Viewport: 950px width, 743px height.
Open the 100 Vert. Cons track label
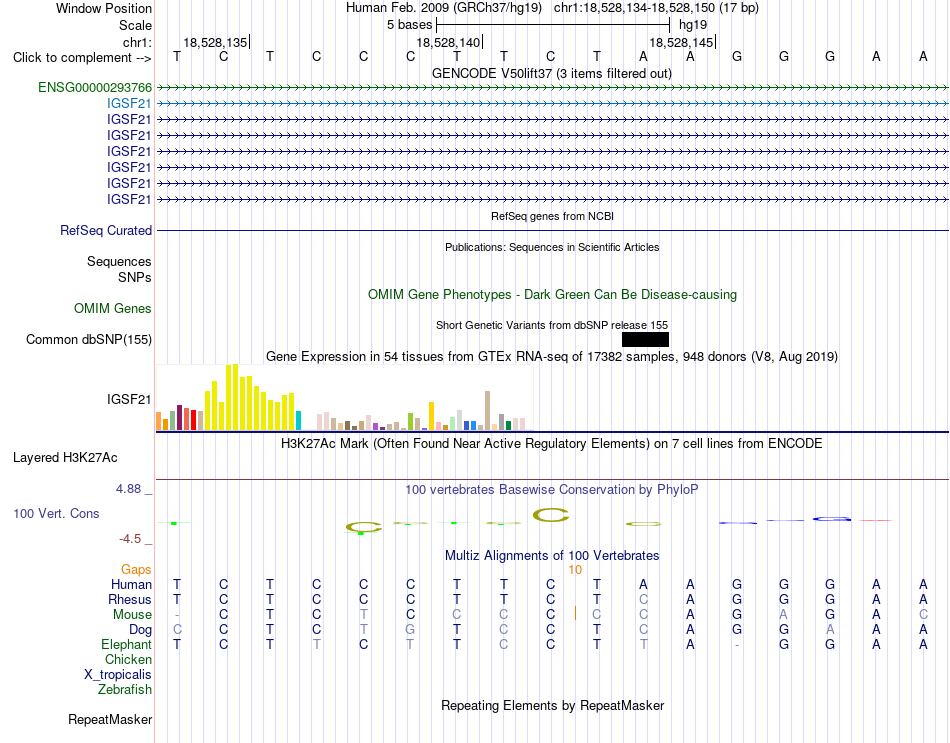click(x=56, y=513)
